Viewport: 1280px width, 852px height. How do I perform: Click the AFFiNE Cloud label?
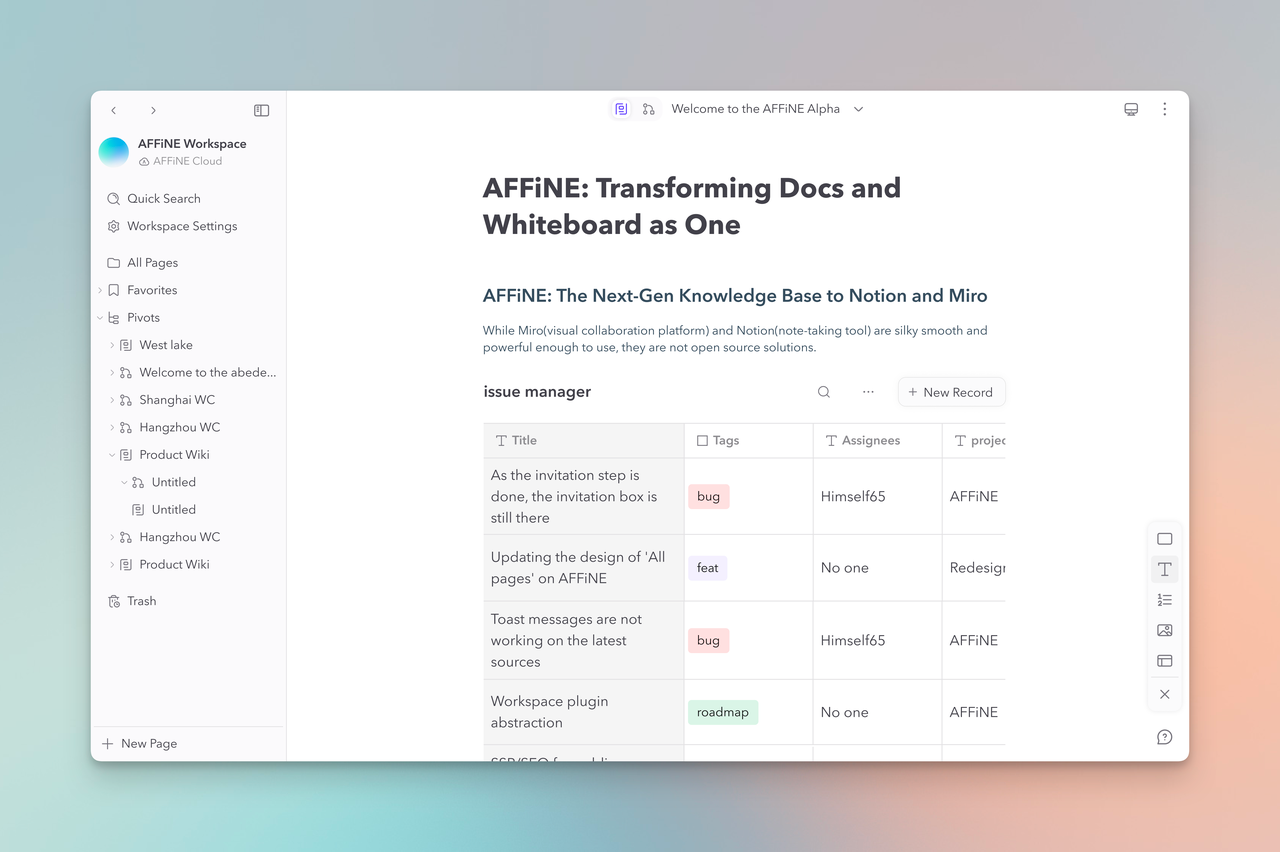tap(187, 161)
